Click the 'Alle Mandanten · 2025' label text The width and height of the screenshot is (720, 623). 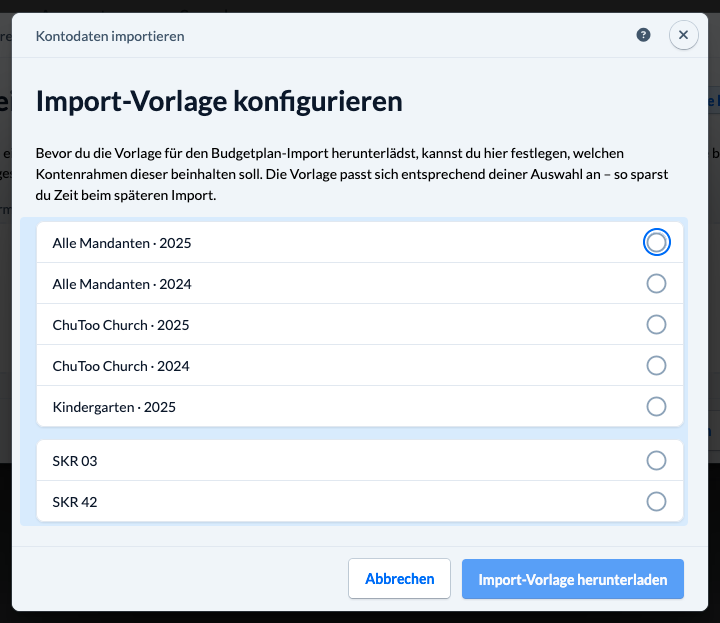pyautogui.click(x=122, y=243)
